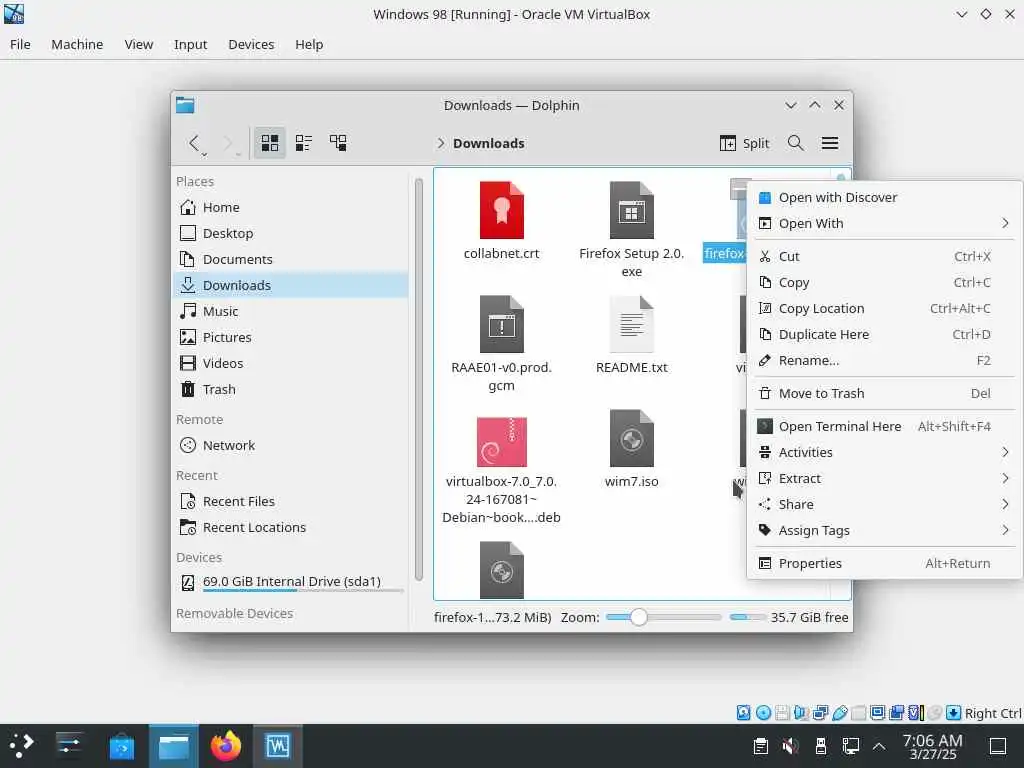Launch Firefox from taskbar
The width and height of the screenshot is (1024, 768).
tap(225, 746)
